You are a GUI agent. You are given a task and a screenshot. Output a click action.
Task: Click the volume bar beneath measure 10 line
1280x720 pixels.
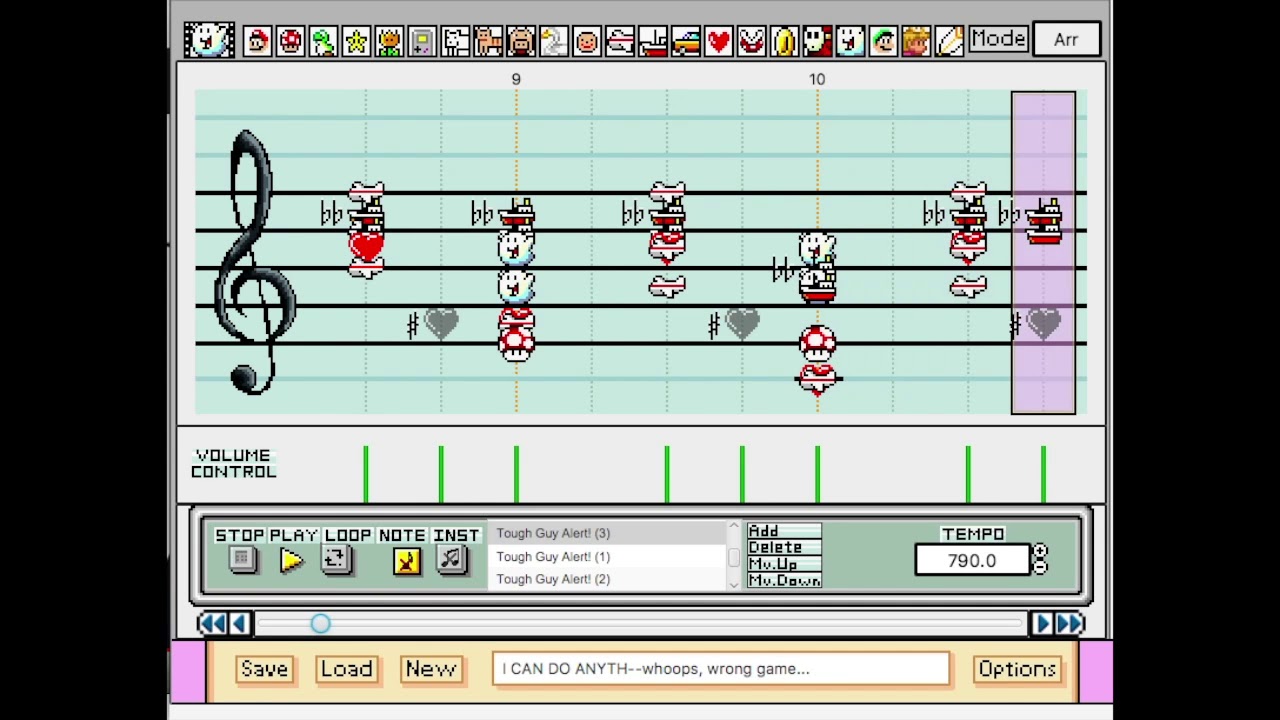(817, 474)
